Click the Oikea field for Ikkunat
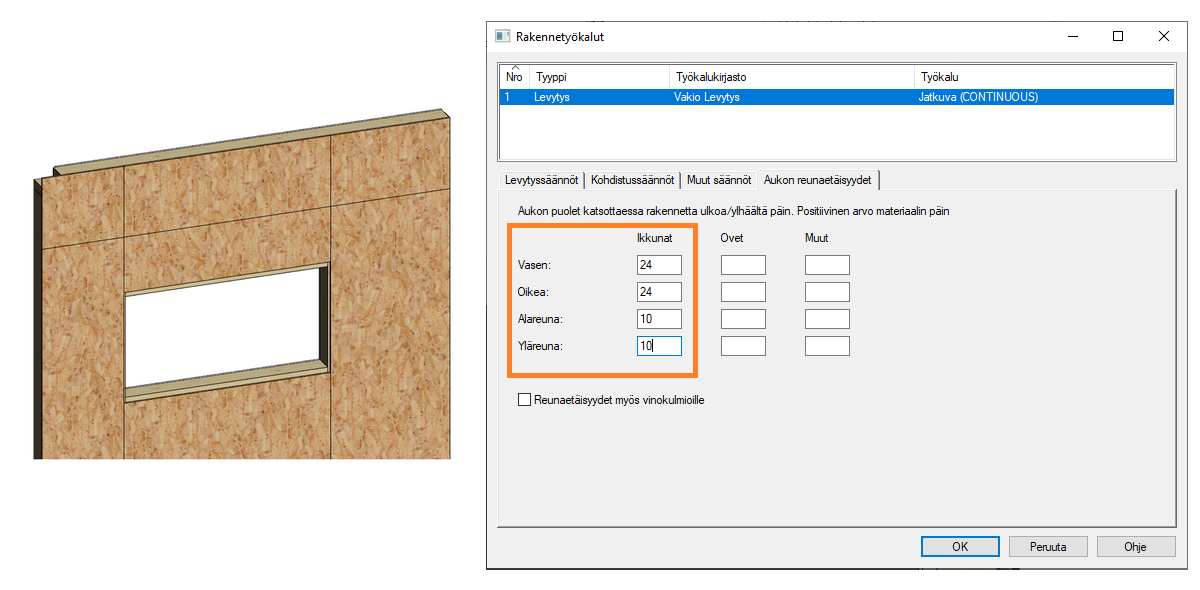The height and width of the screenshot is (590, 1200). 659,292
